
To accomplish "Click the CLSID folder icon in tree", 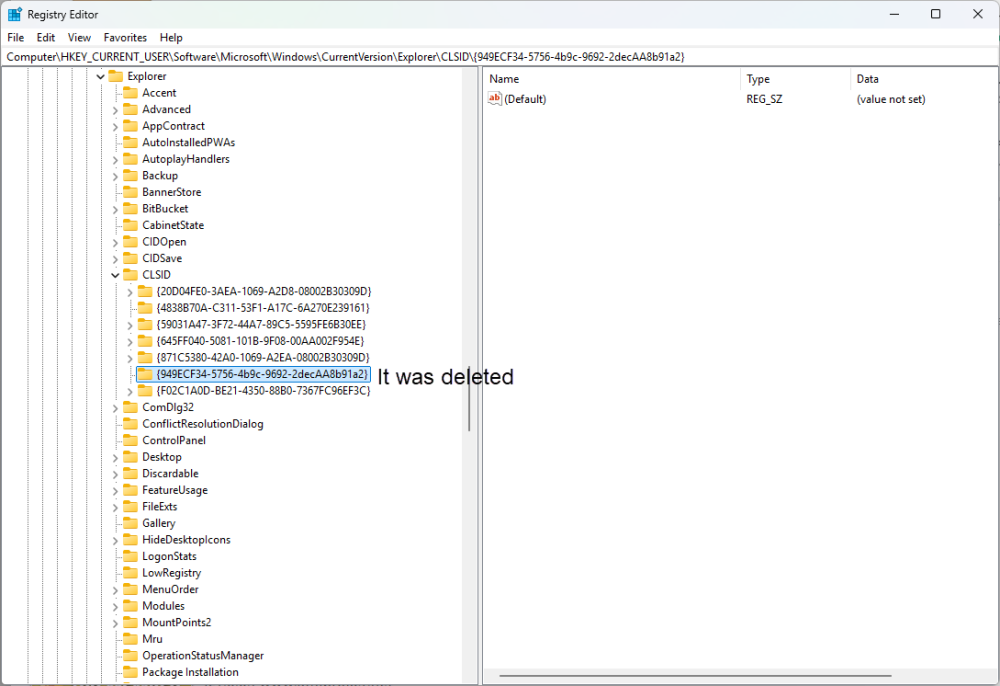I will coord(130,275).
